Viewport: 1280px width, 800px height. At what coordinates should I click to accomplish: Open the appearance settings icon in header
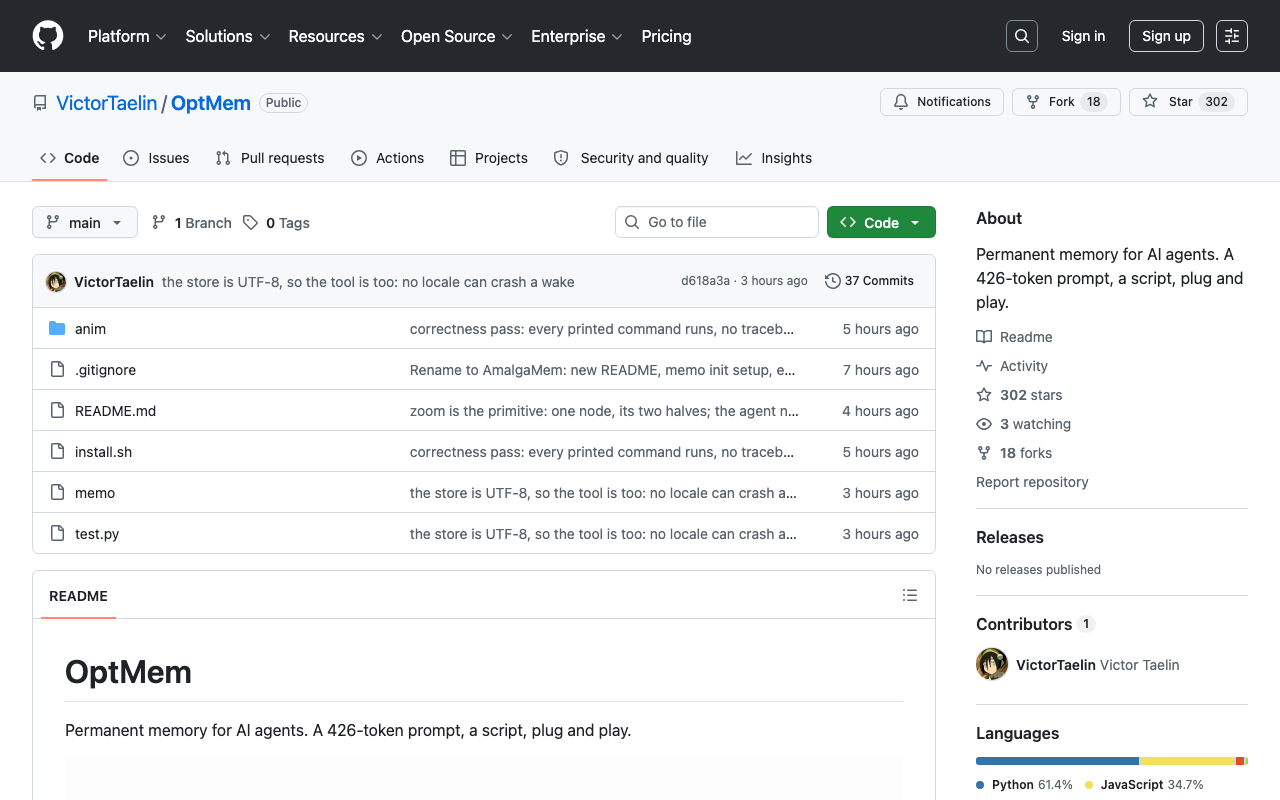[1232, 36]
